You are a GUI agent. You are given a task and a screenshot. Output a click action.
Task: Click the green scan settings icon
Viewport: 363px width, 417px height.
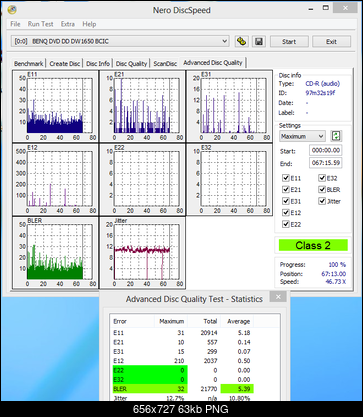[x=336, y=136]
